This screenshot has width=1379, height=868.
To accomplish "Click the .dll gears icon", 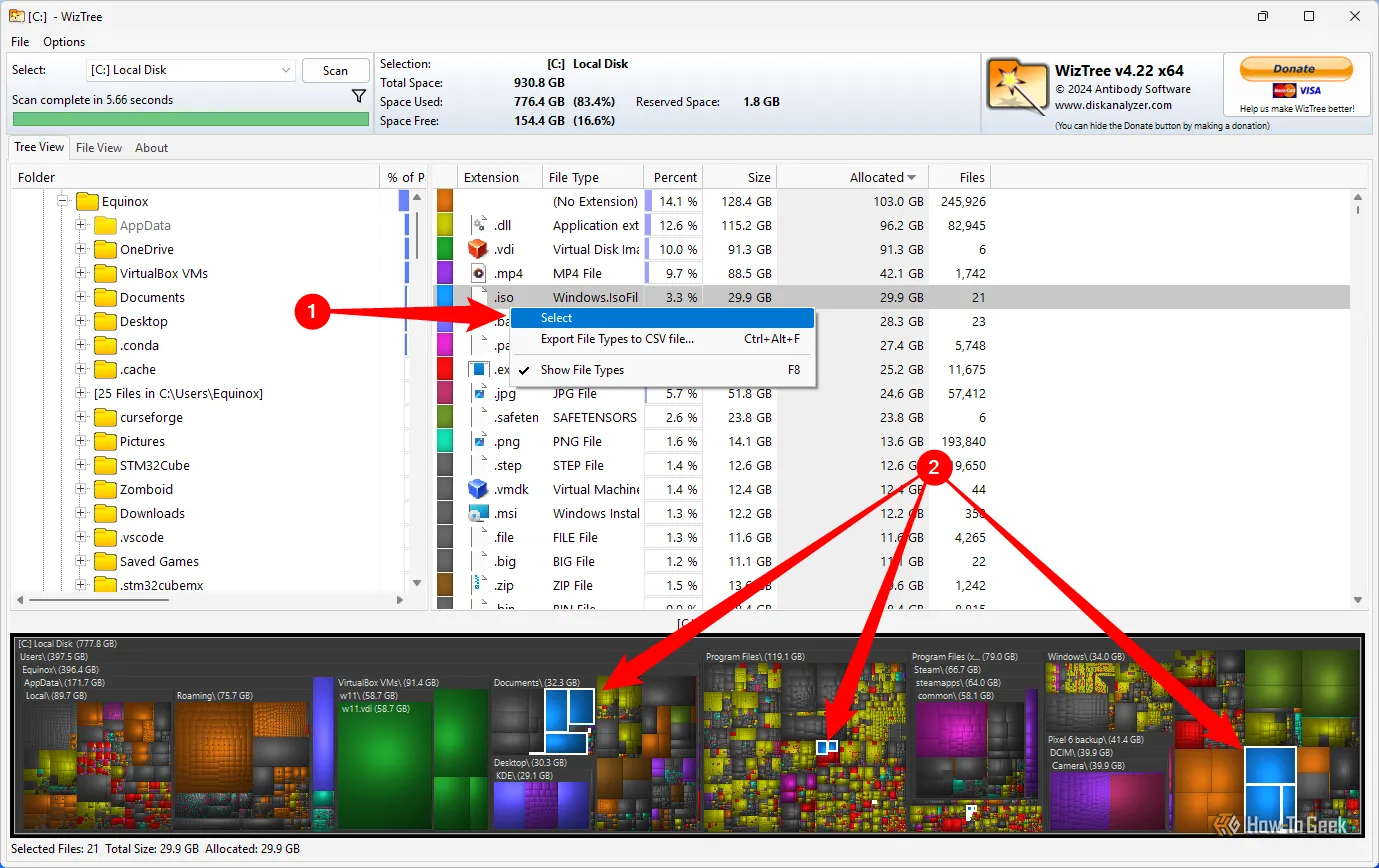I will click(478, 225).
